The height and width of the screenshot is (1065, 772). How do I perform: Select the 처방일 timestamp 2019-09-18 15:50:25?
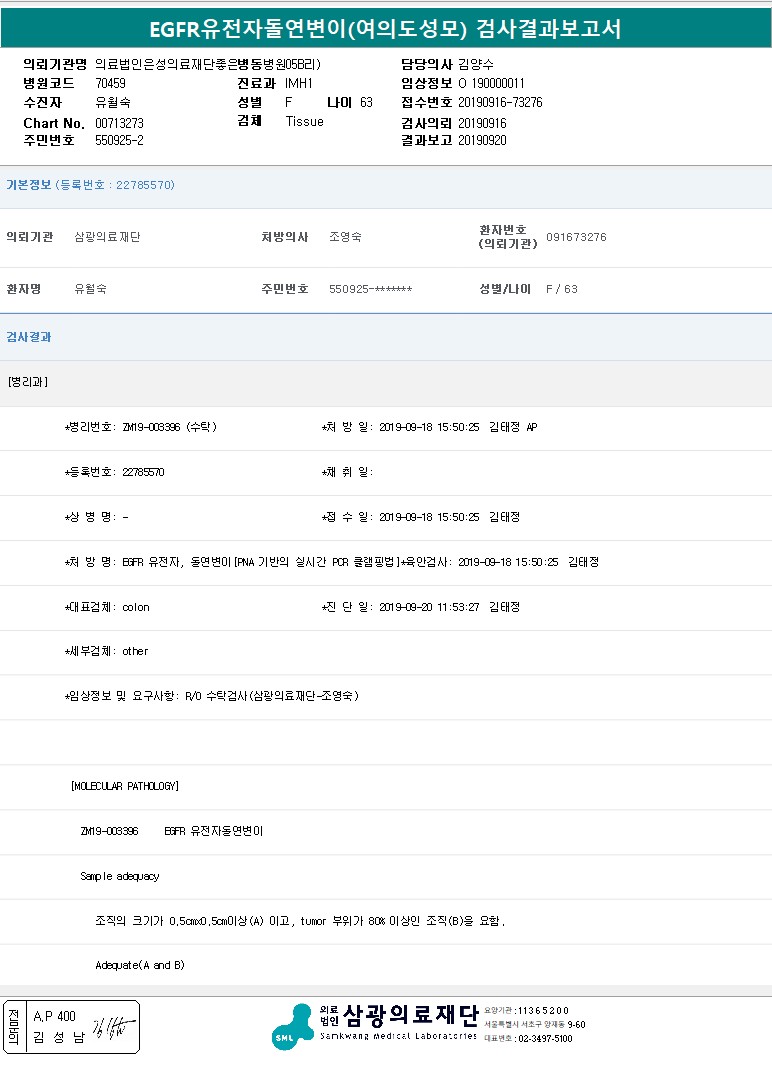coord(429,427)
